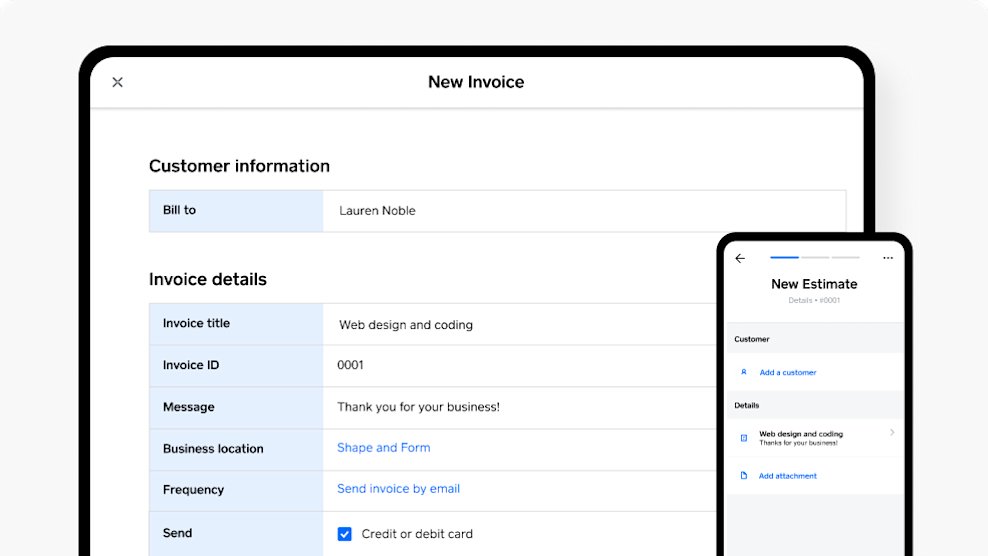The width and height of the screenshot is (988, 556).
Task: Select the Web design and coding details row
Action: click(815, 437)
